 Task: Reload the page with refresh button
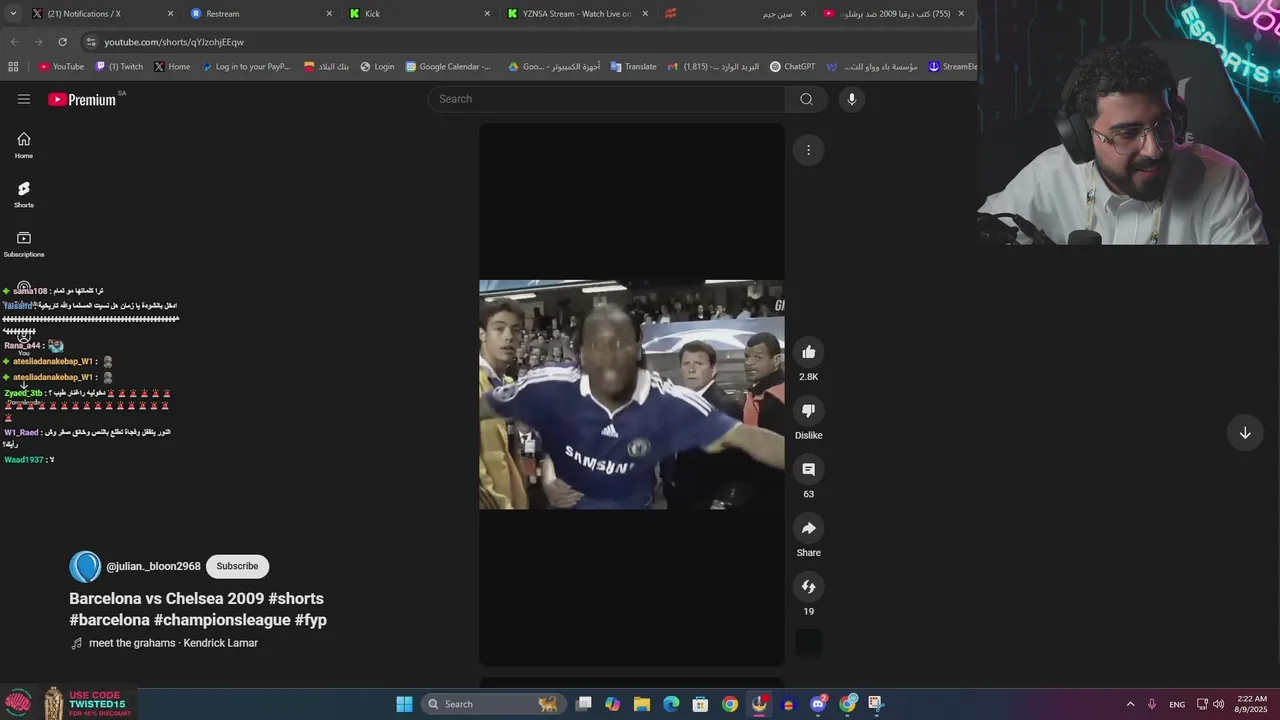(x=62, y=42)
